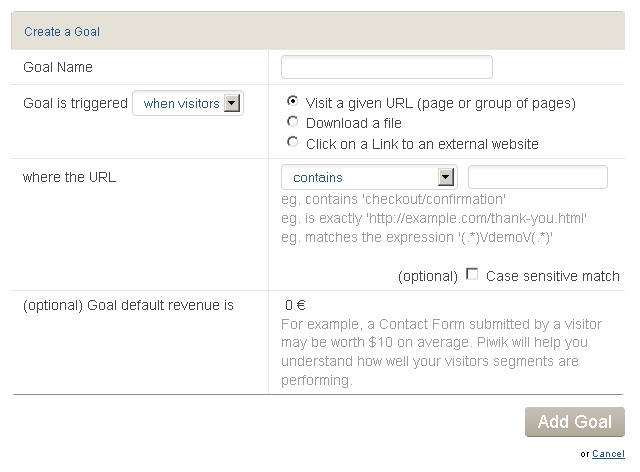This screenshot has height=472, width=640.
Task: Click the '0 €' default revenue value
Action: [295, 305]
